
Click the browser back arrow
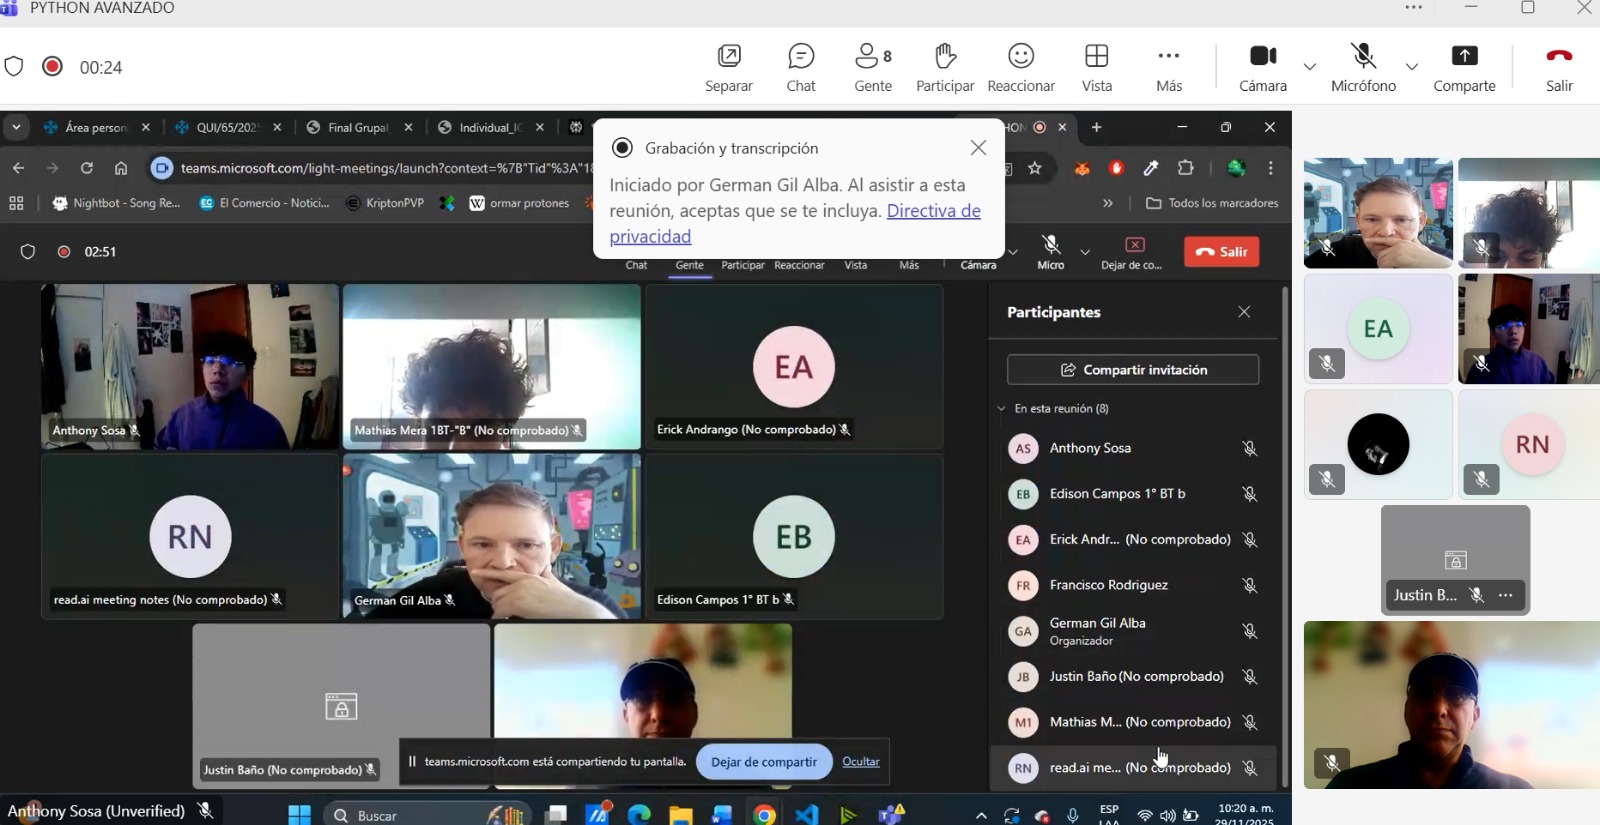(18, 168)
